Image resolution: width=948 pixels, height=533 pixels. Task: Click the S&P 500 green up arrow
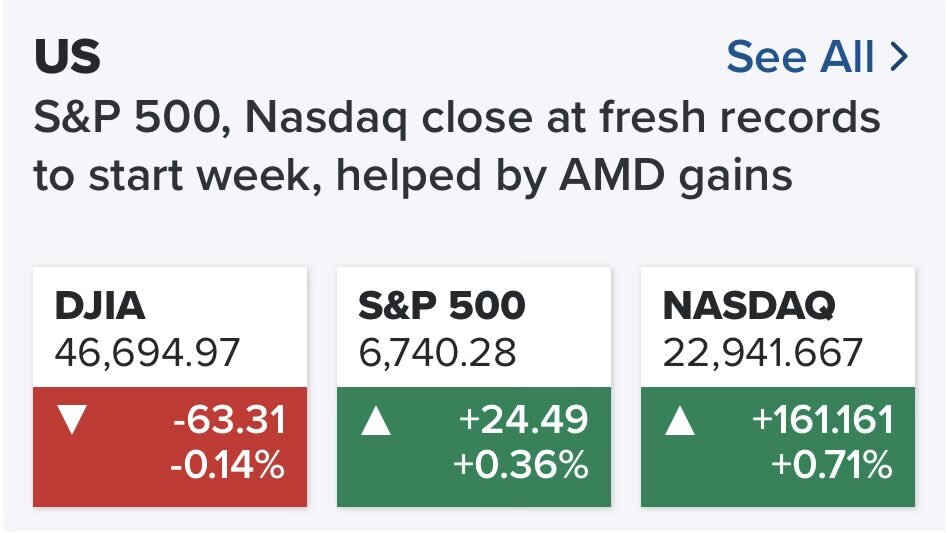376,422
